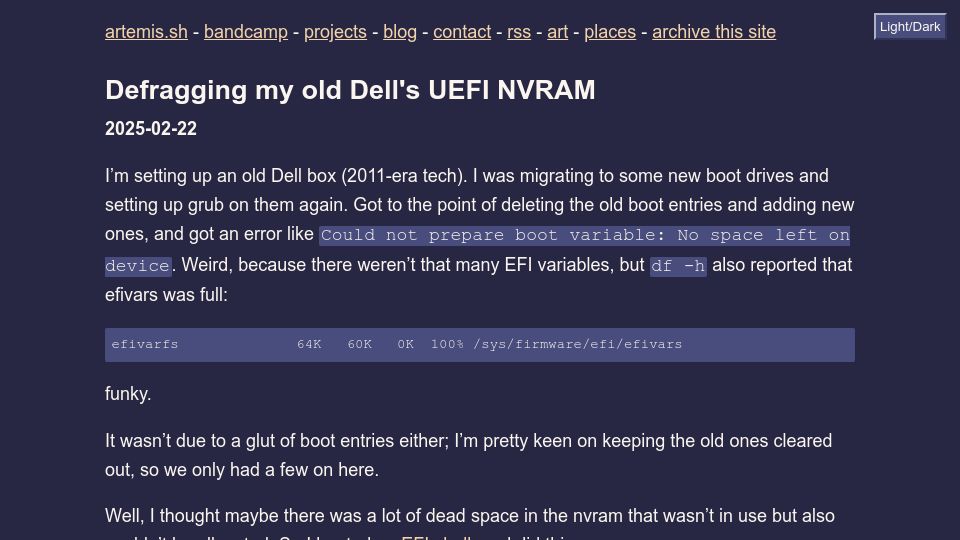Click the /sys/firmware/efi/efivars path text
This screenshot has width=960, height=540.
(577, 344)
